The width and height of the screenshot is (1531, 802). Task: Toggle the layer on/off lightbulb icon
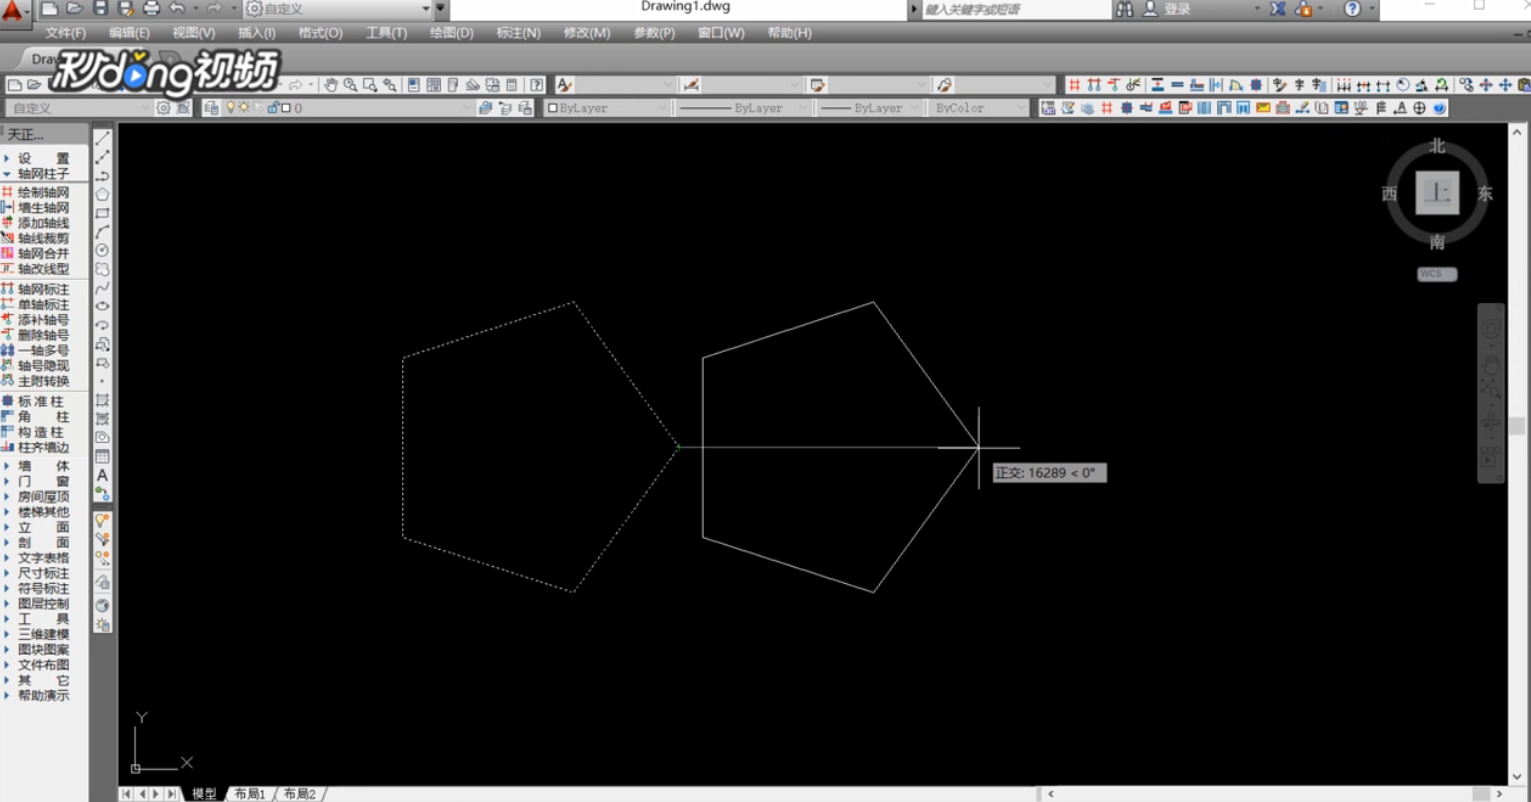[230, 108]
